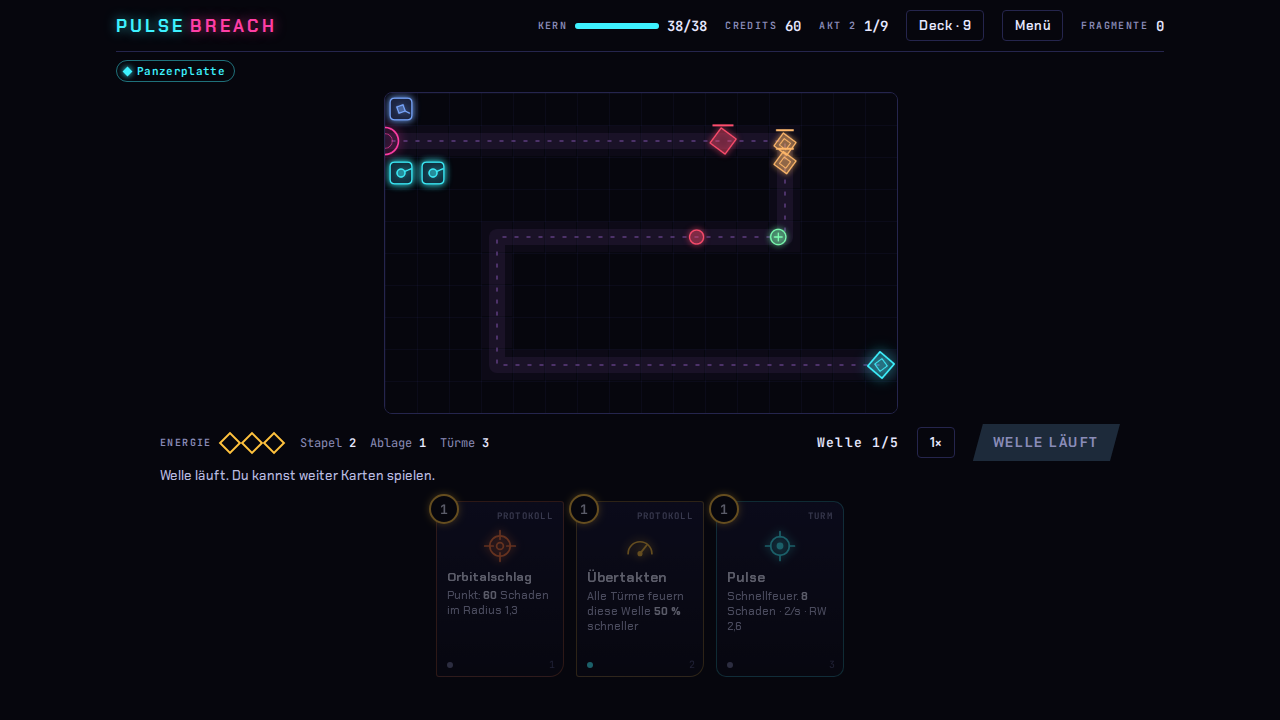Target the red circle enemy on the path

[696, 237]
